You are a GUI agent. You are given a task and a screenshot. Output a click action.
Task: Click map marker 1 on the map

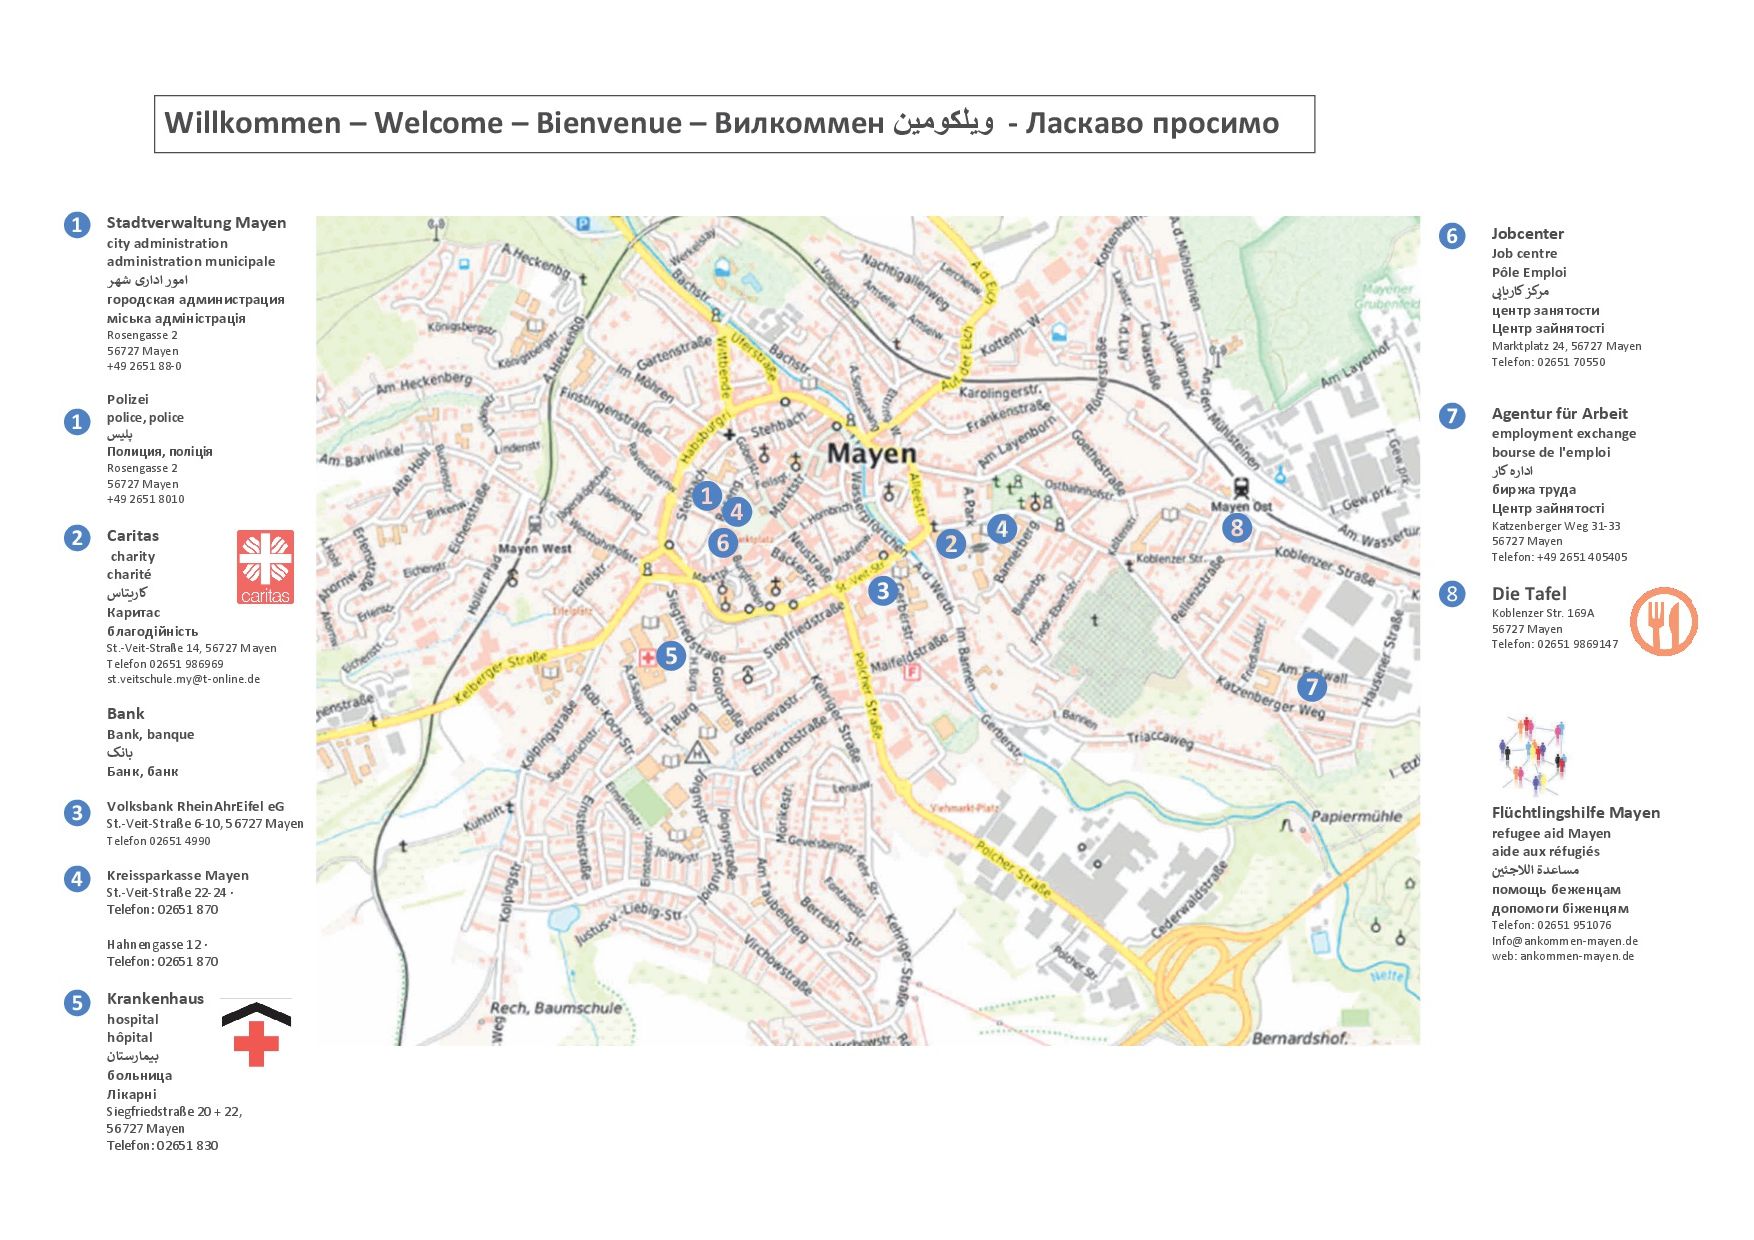[707, 495]
